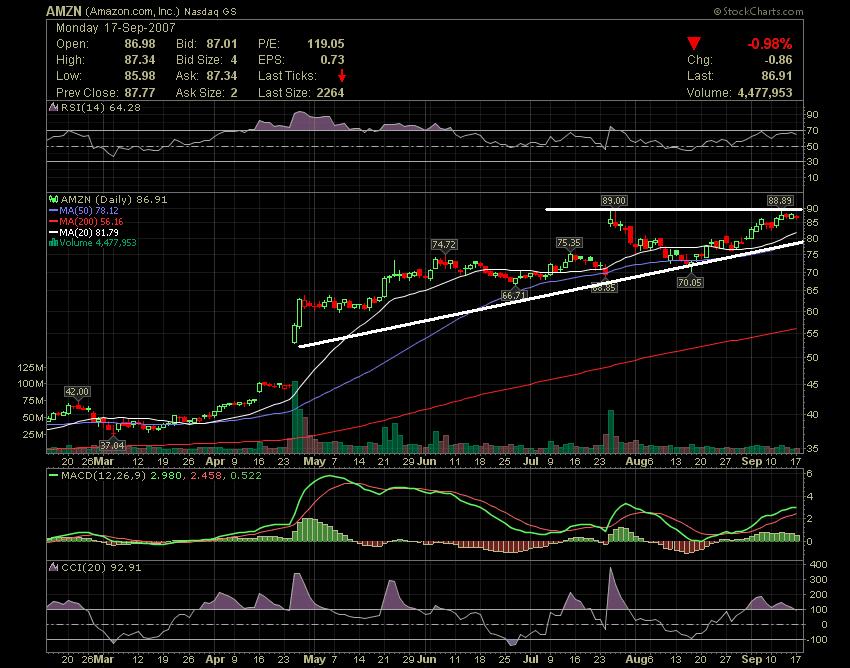Click the Last price 86.91 in header
This screenshot has height=668, width=850.
click(x=776, y=75)
